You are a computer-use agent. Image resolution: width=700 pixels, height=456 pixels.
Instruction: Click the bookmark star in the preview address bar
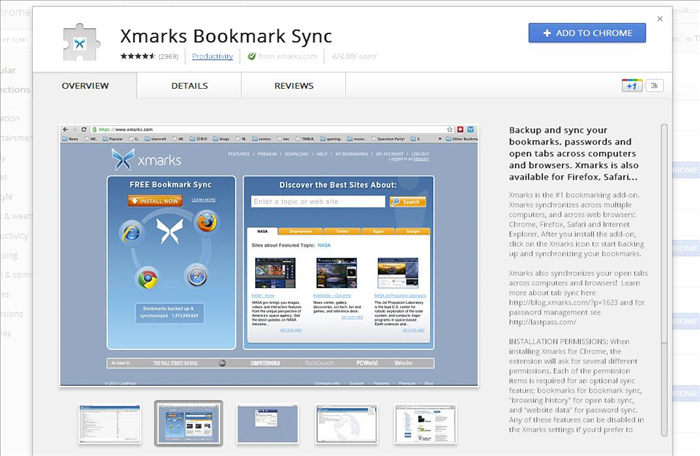pyautogui.click(x=450, y=130)
